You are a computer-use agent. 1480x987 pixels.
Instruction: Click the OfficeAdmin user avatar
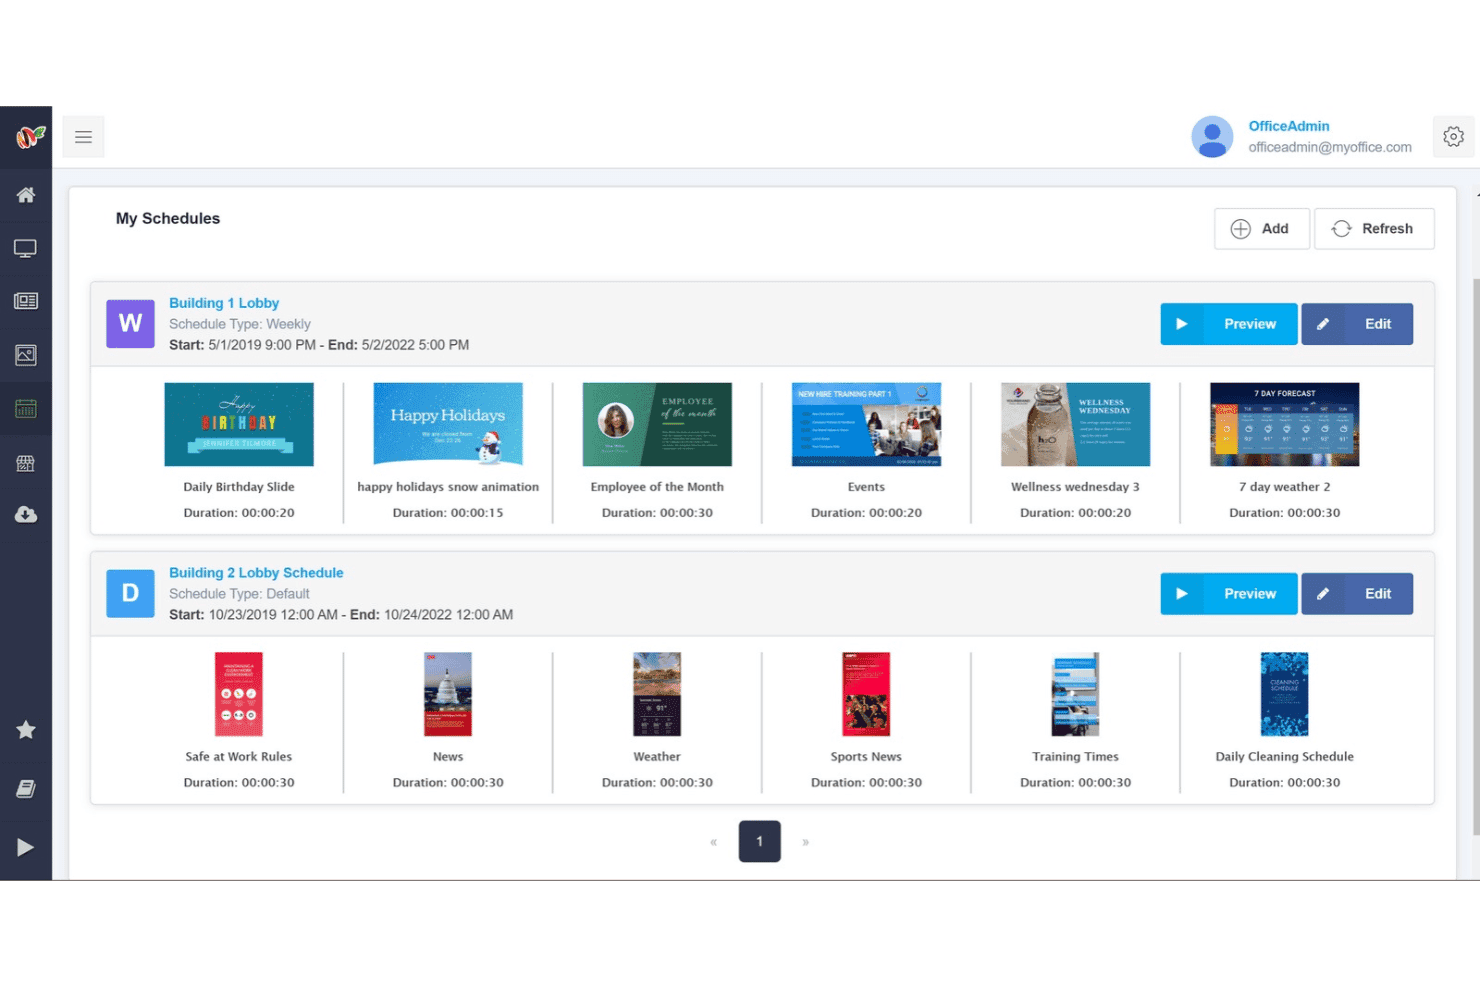pyautogui.click(x=1212, y=137)
